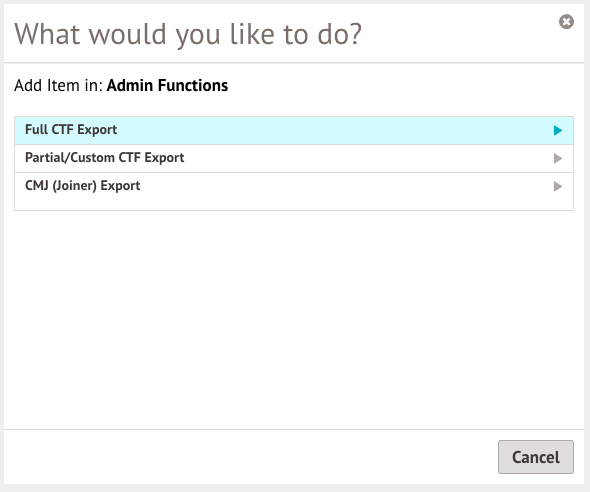590x492 pixels.
Task: Cancel the Add Item dialog
Action: click(x=536, y=457)
